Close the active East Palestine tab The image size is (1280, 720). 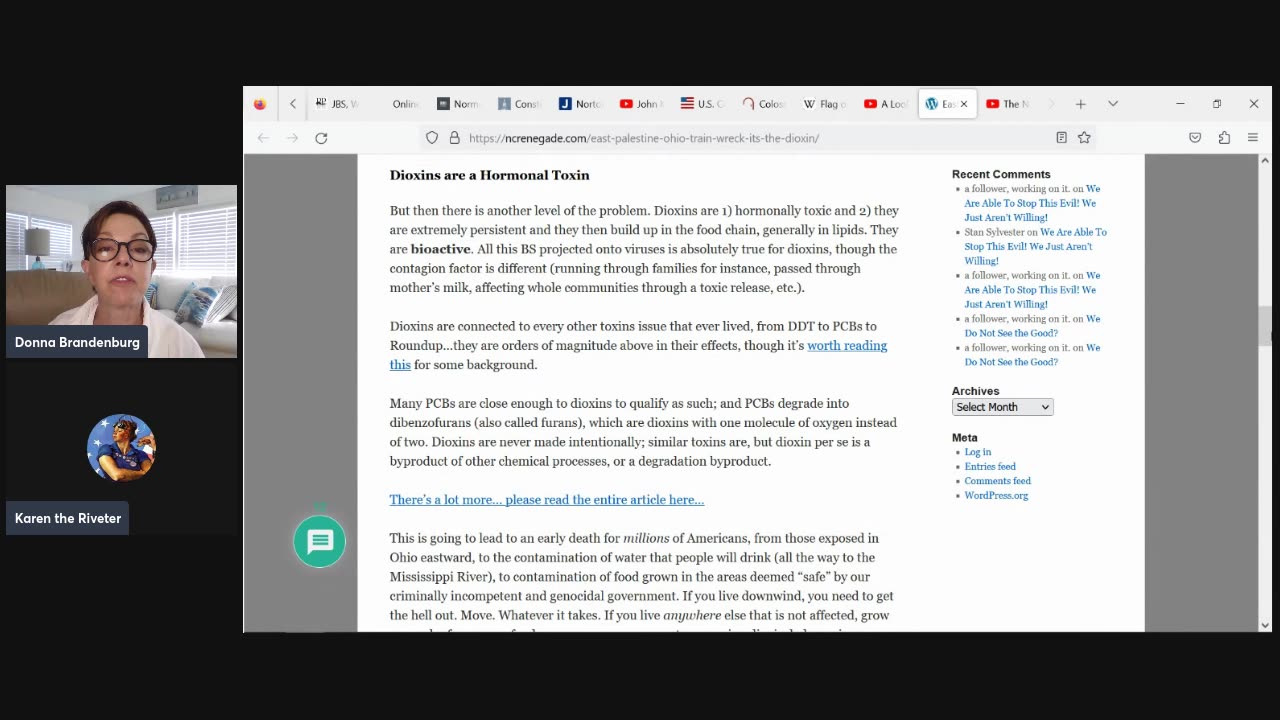tap(964, 104)
